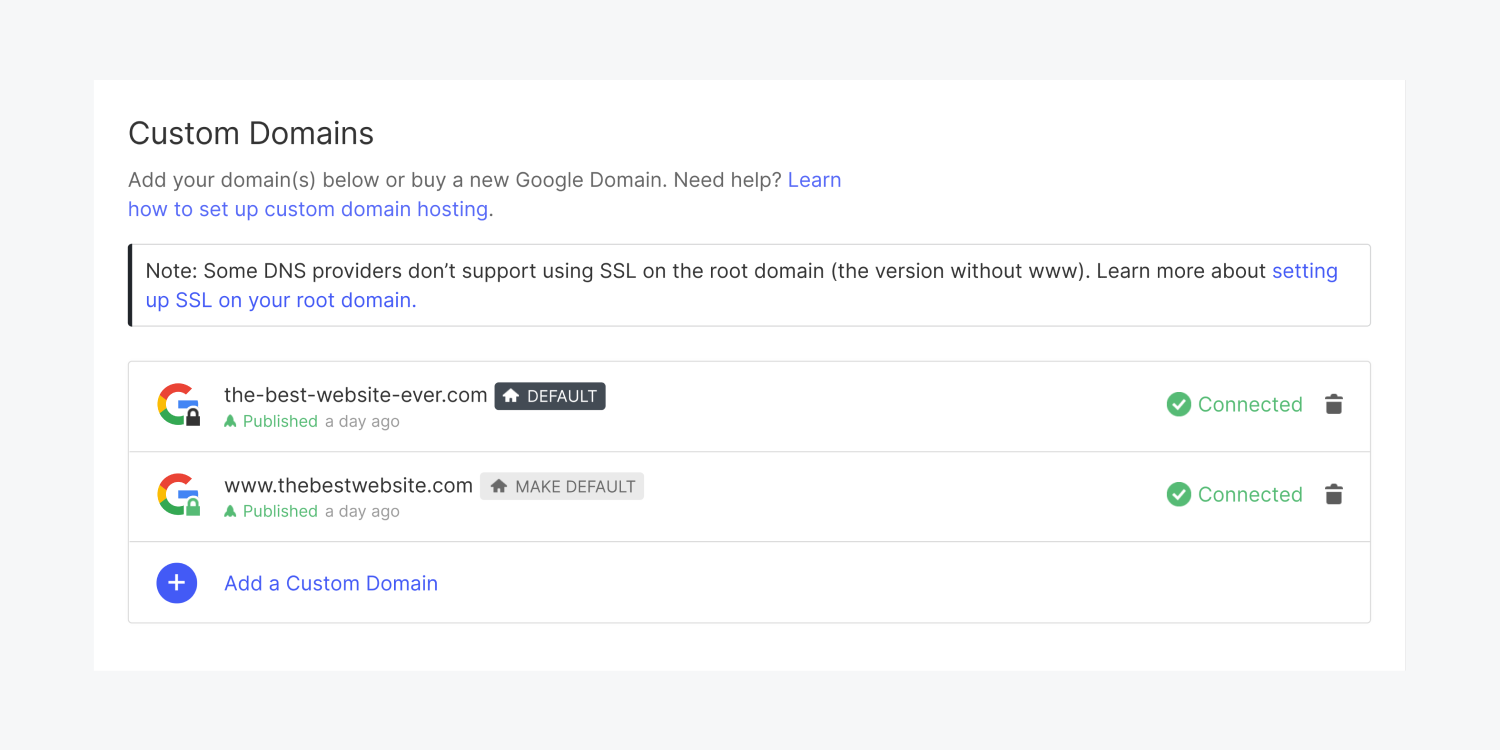Click the house icon in DEFAULT badge

[x=511, y=396]
